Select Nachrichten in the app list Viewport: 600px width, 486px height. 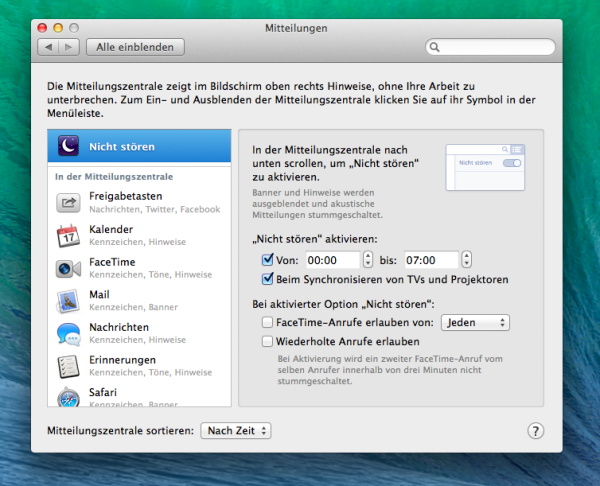tap(139, 333)
